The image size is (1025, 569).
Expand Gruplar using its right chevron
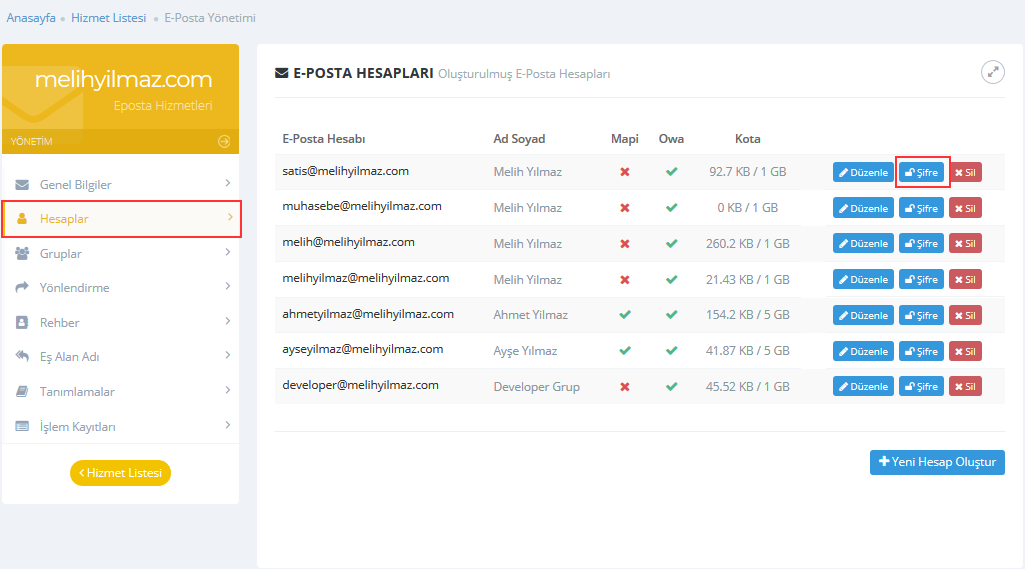228,252
